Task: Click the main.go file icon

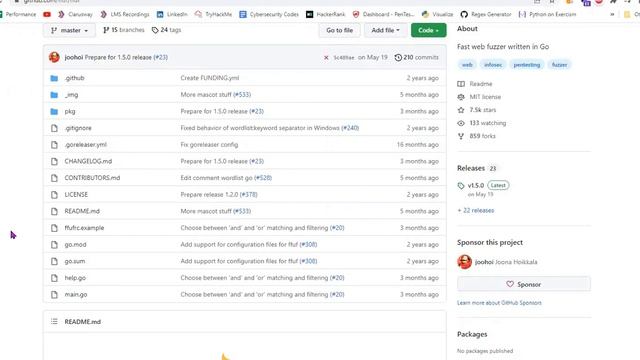Action: [x=54, y=295]
